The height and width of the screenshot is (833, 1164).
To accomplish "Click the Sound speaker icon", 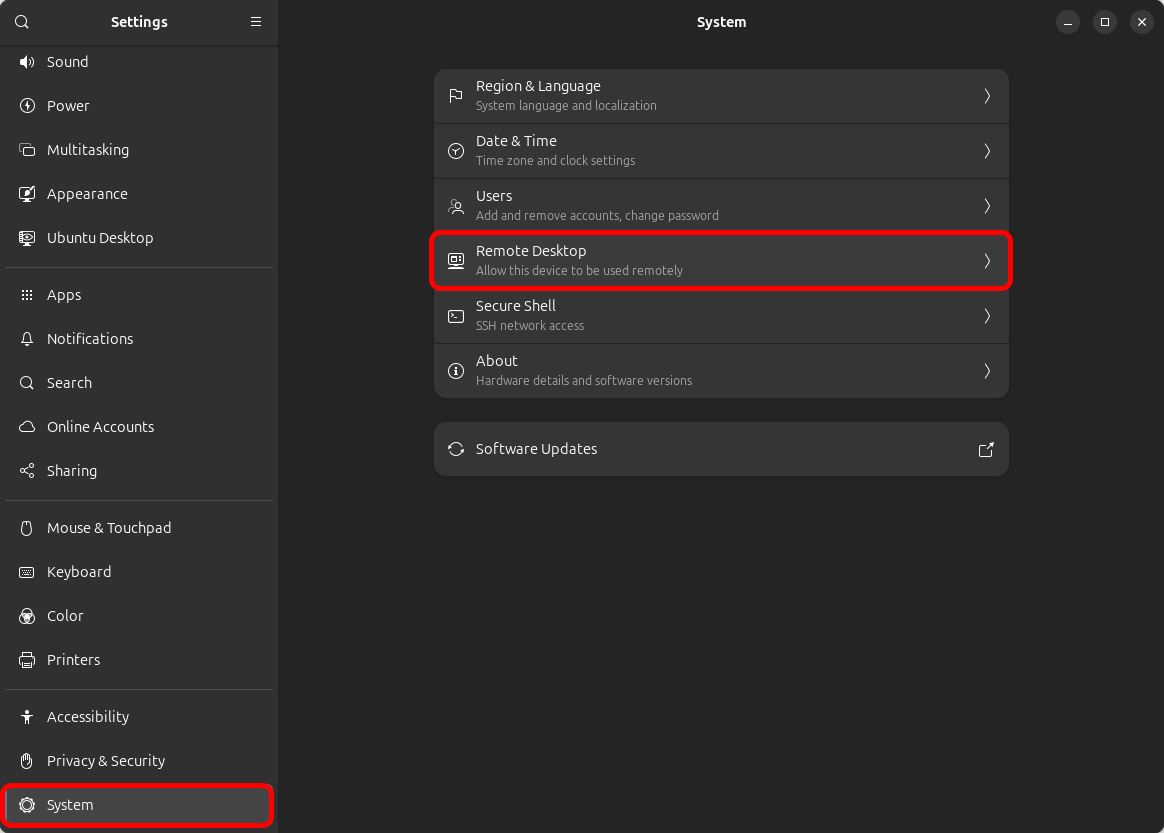I will 27,62.
